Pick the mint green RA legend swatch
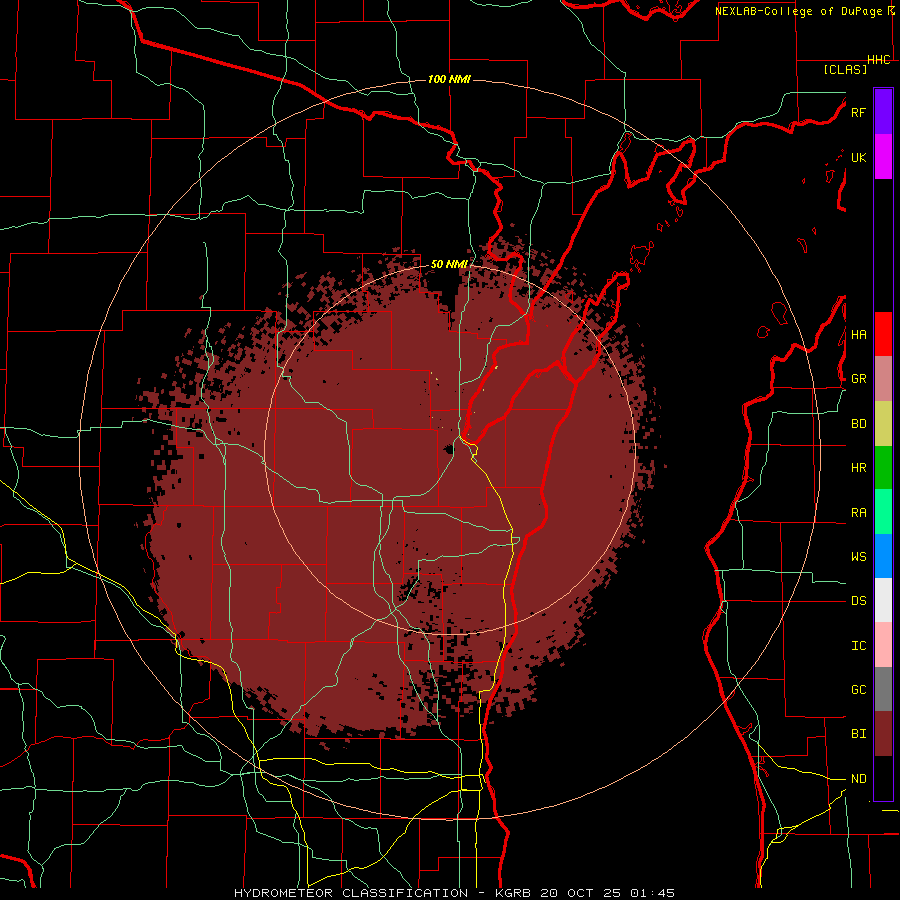 click(883, 512)
